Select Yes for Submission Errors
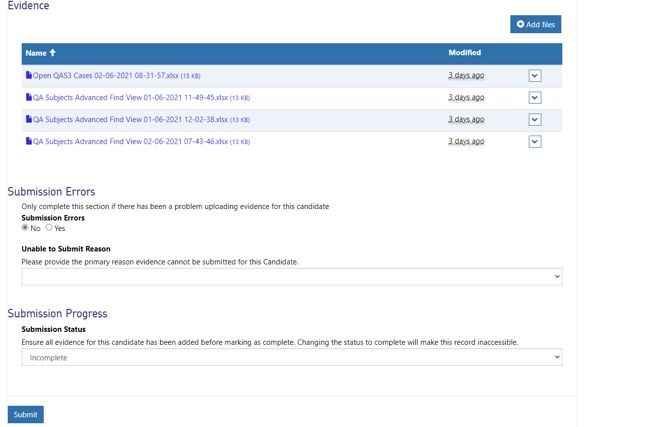This screenshot has width=672, height=427. 49,228
